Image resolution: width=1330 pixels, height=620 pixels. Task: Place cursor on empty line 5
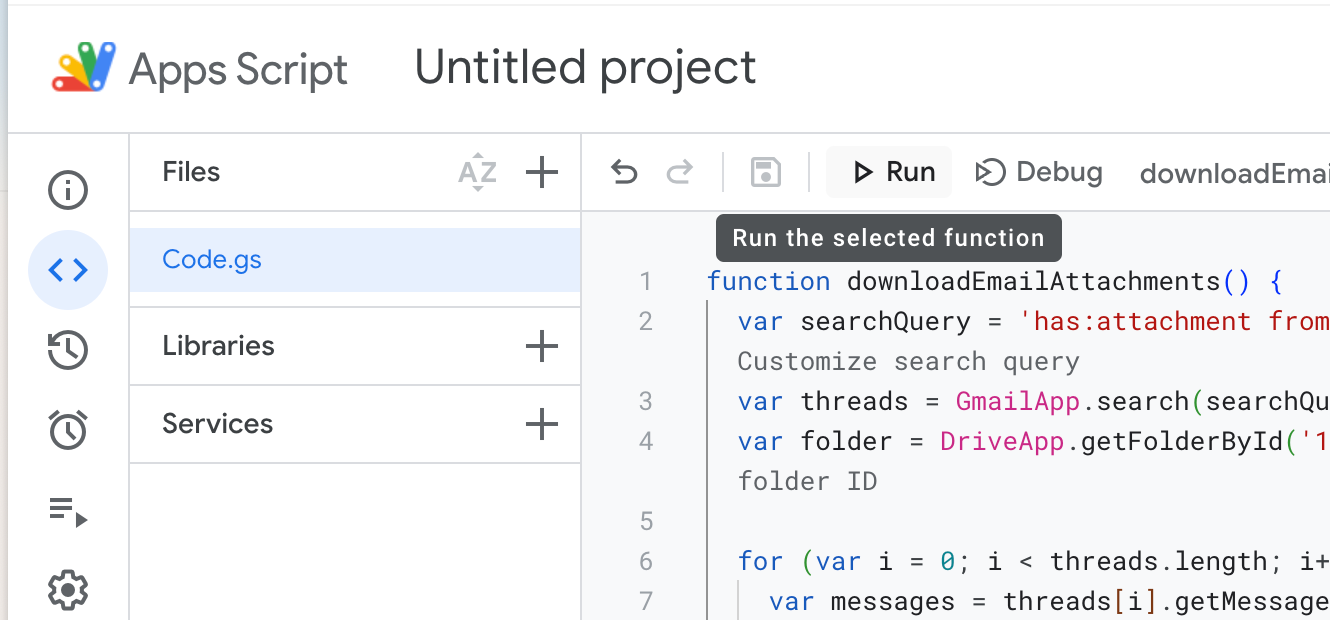click(900, 521)
